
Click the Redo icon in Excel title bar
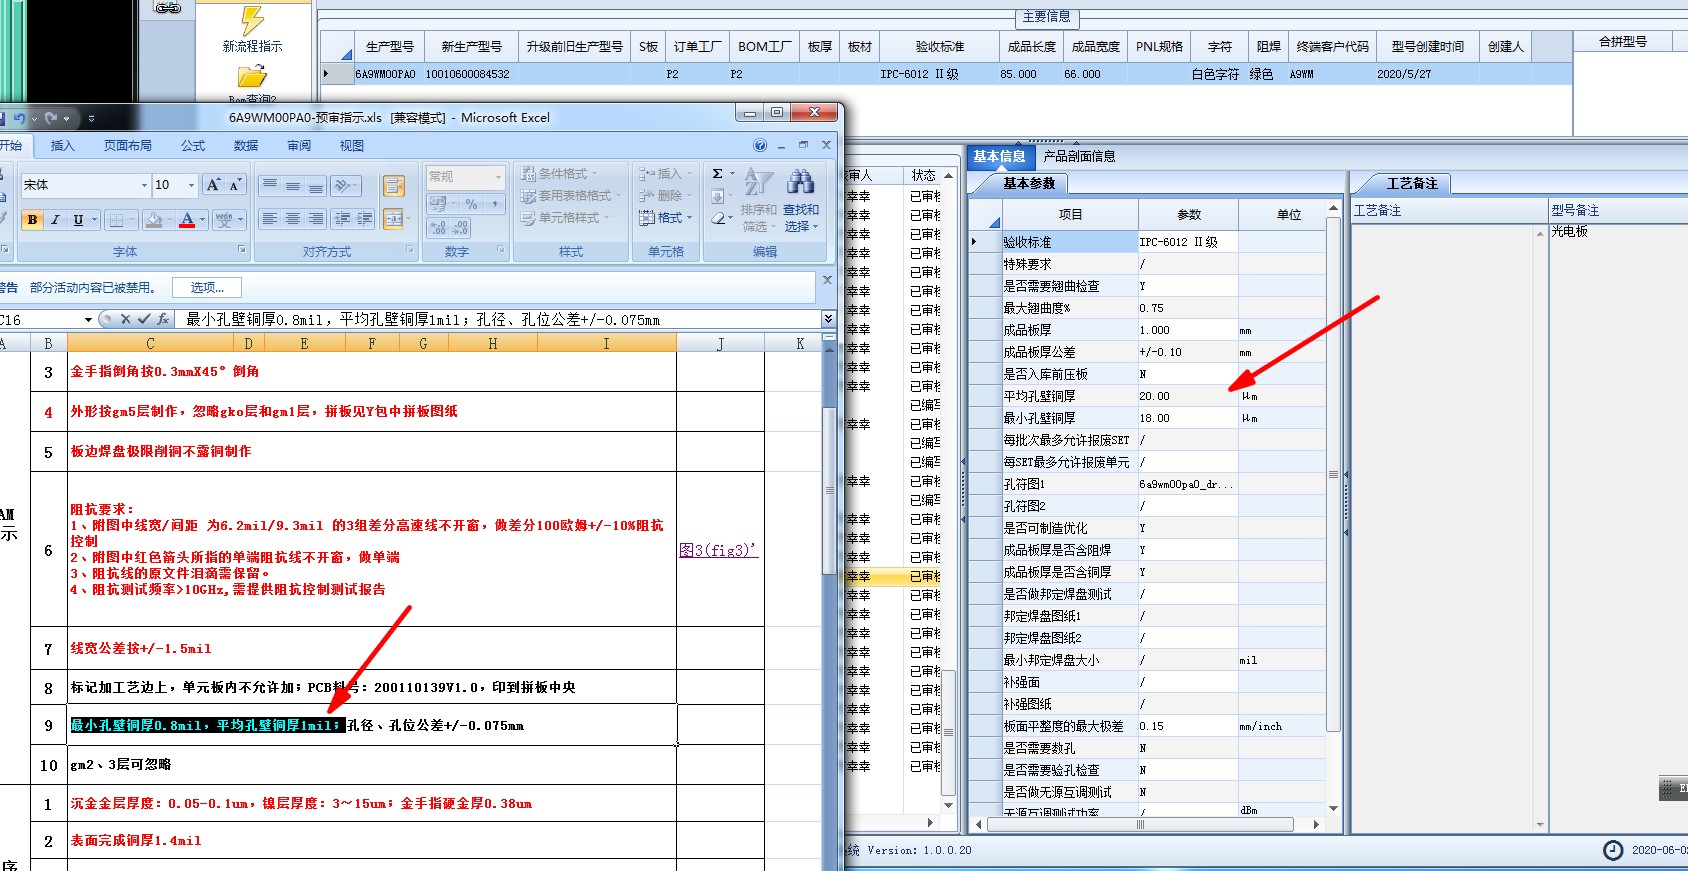[51, 118]
